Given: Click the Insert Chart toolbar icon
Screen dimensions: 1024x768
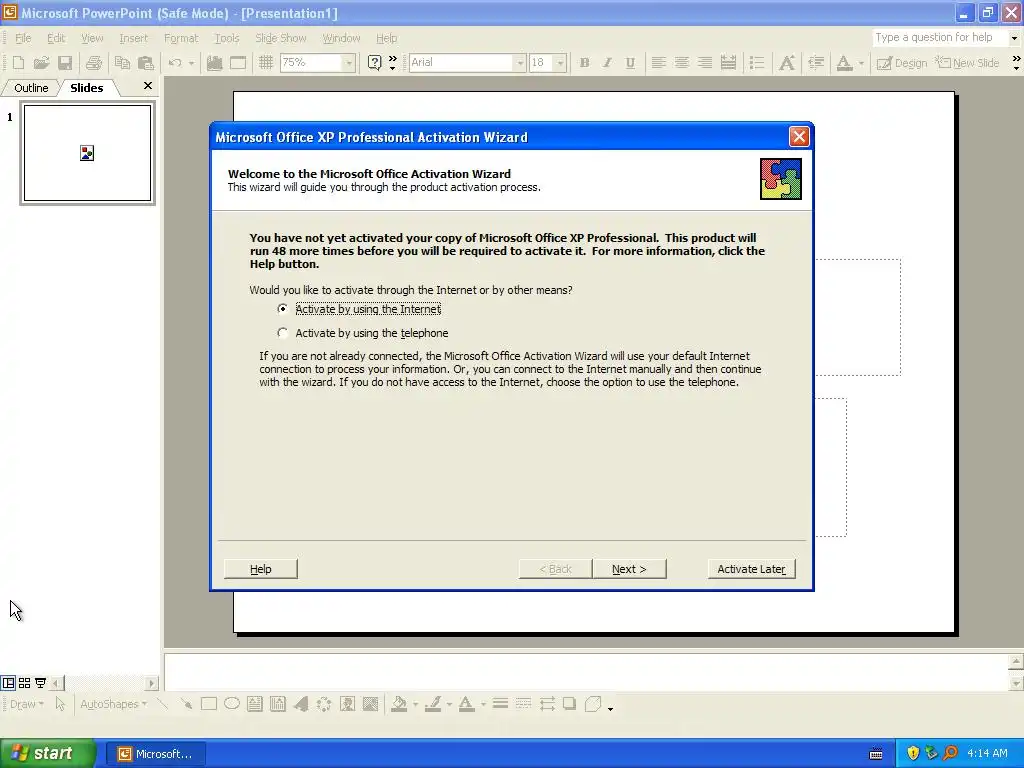Looking at the screenshot, I should click(214, 63).
